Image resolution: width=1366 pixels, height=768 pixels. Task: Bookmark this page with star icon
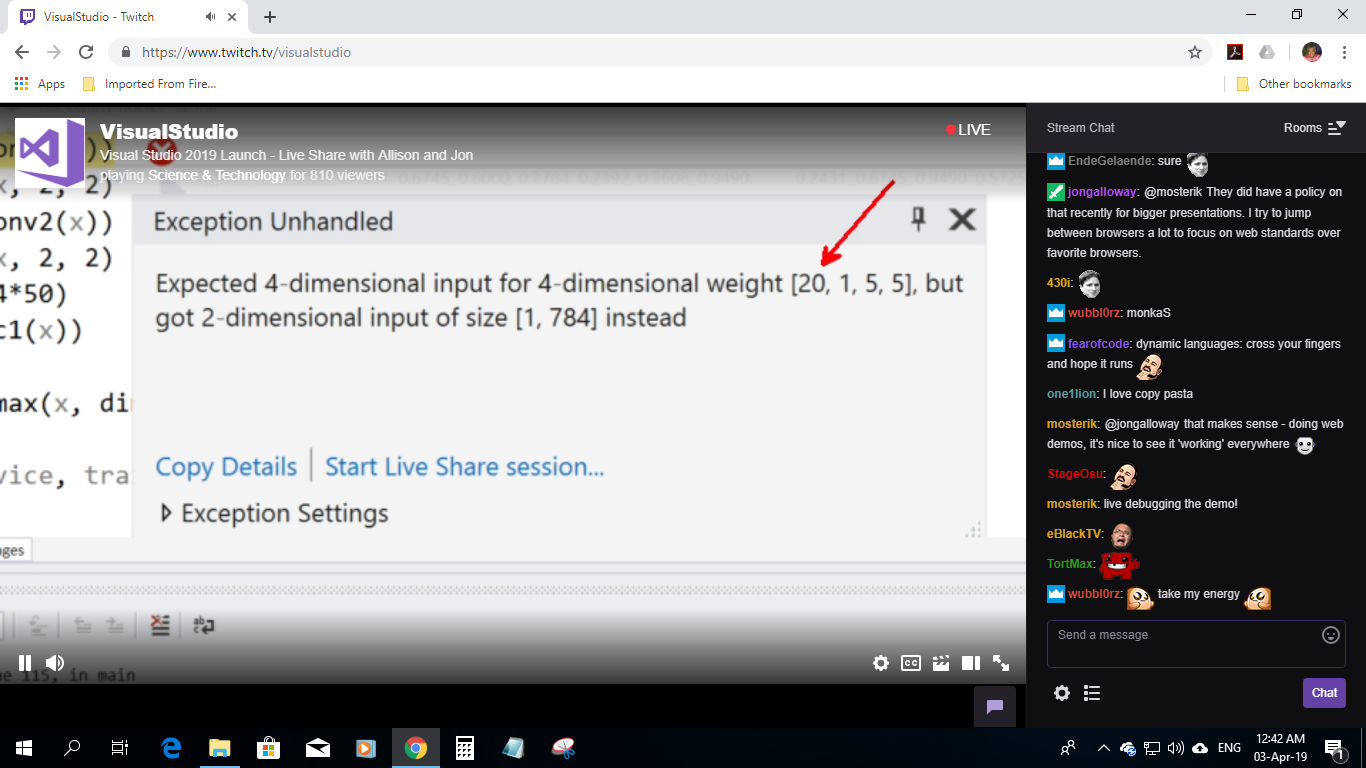(x=1195, y=52)
